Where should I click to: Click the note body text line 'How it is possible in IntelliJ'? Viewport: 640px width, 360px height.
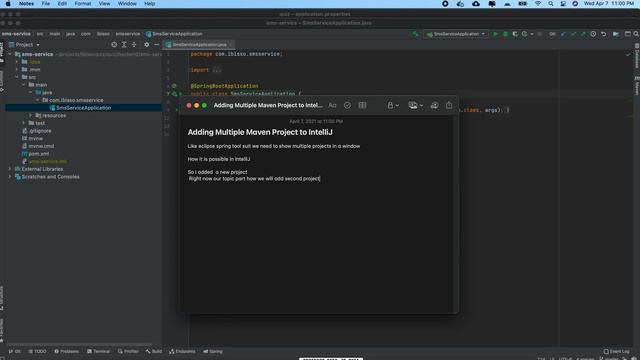click(219, 159)
